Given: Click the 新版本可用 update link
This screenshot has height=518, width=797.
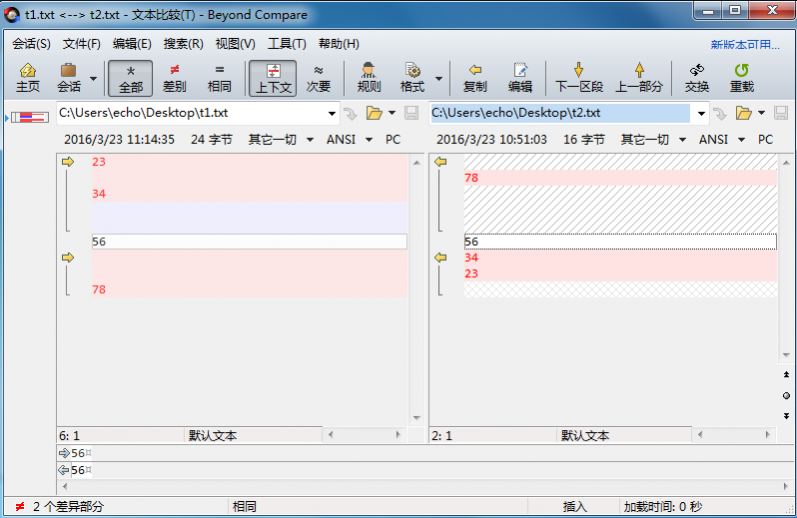Looking at the screenshot, I should 744,45.
